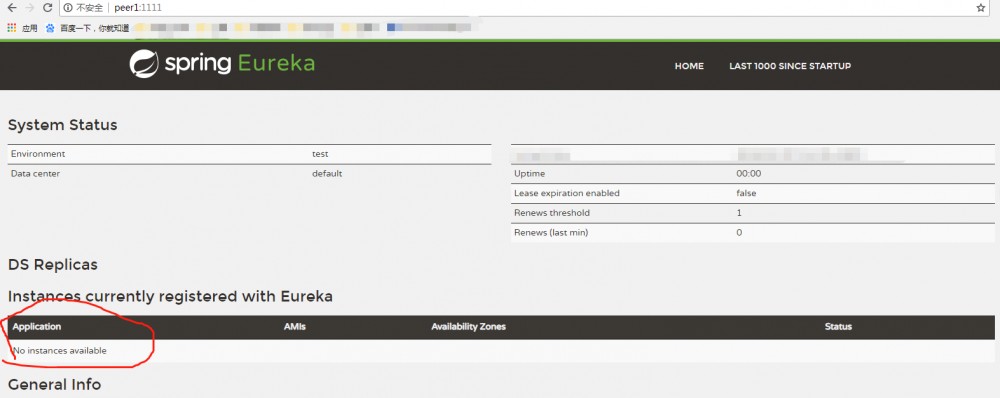Click the Status column header

click(838, 326)
